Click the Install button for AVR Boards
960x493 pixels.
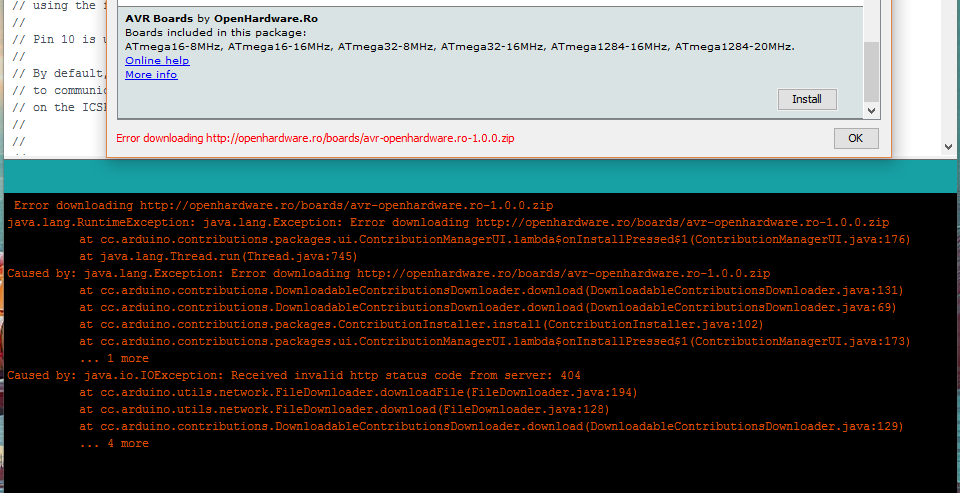click(807, 99)
